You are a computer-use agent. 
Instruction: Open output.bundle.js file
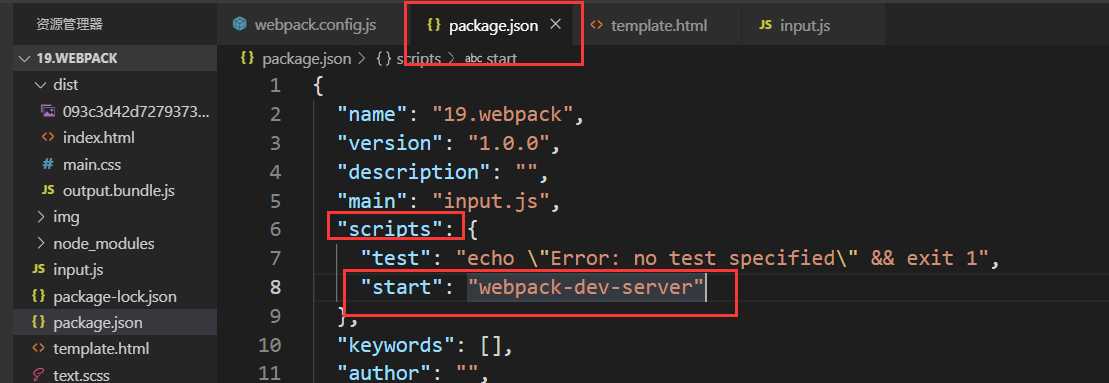pos(118,191)
